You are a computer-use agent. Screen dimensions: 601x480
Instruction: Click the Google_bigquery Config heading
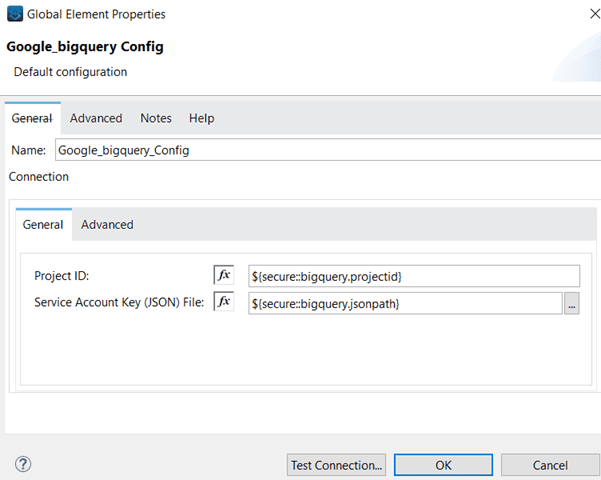point(85,47)
